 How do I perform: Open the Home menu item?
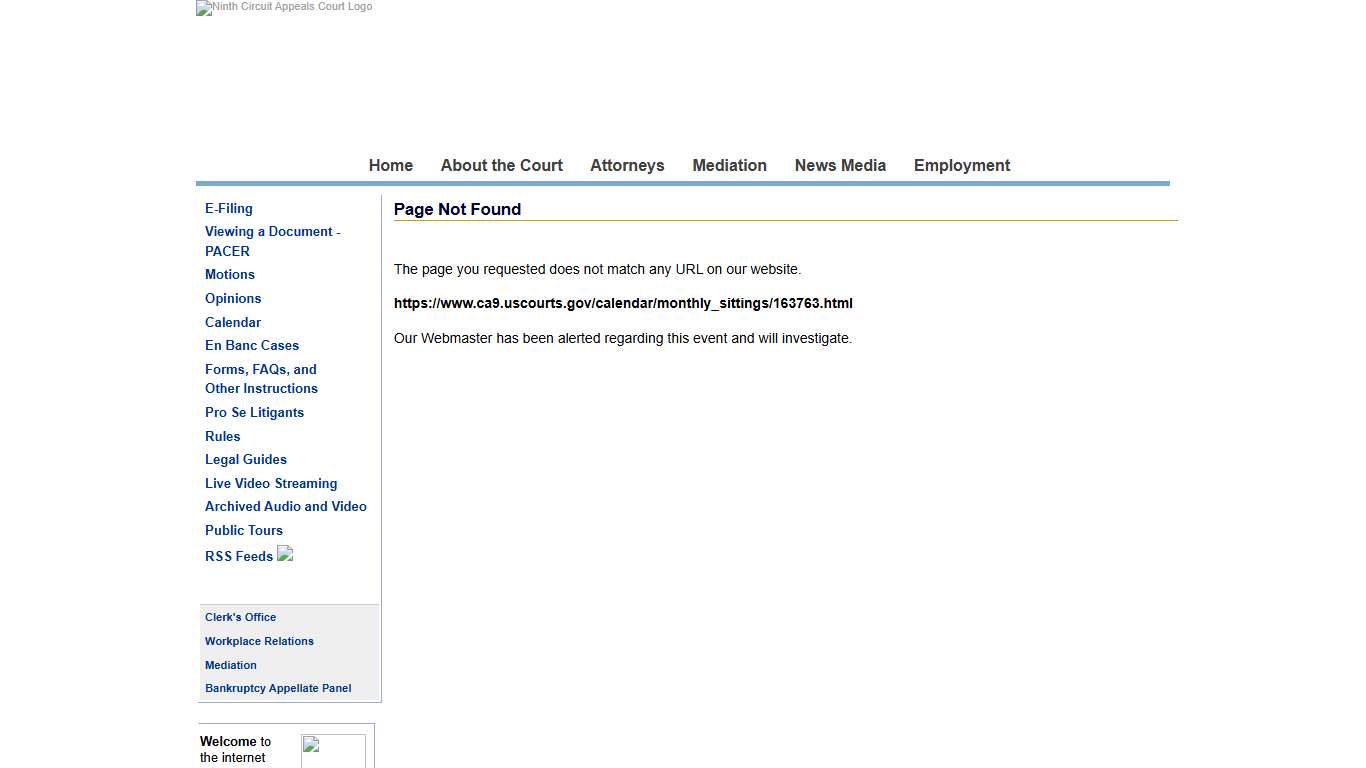390,165
